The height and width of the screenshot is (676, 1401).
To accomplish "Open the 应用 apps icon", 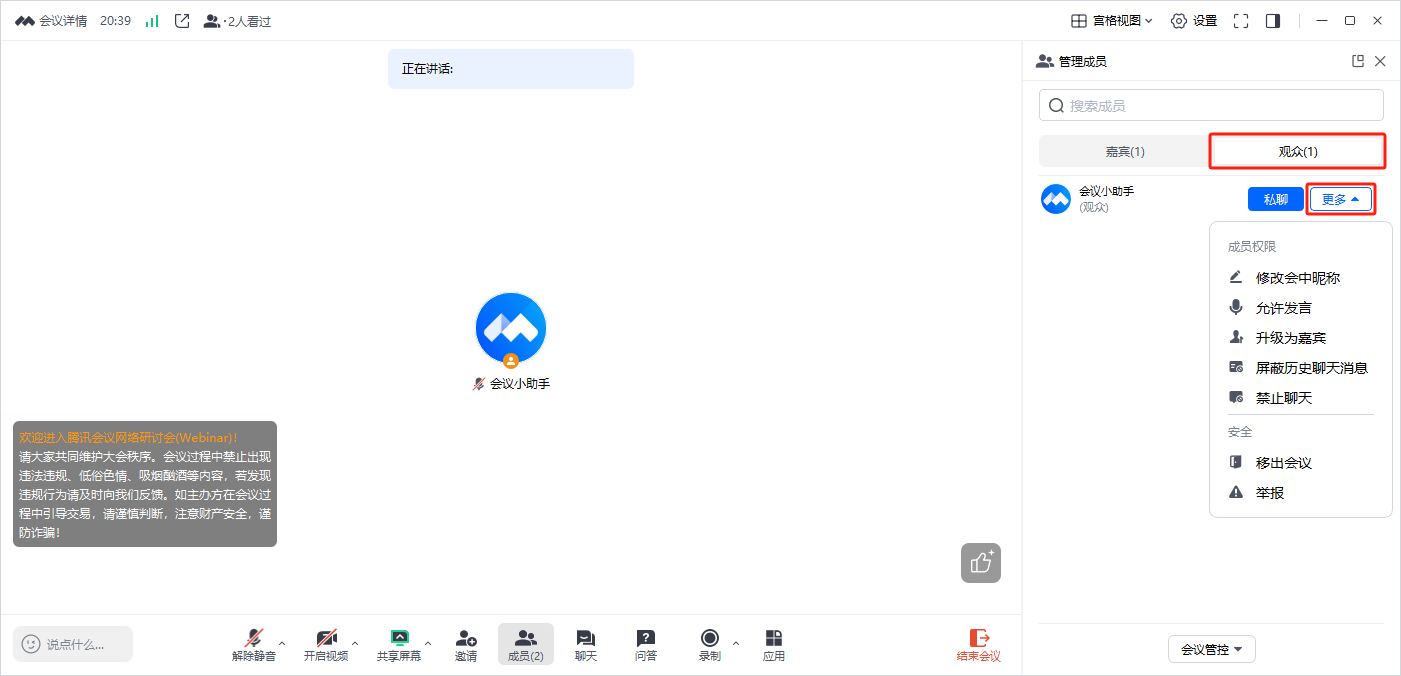I will (774, 645).
